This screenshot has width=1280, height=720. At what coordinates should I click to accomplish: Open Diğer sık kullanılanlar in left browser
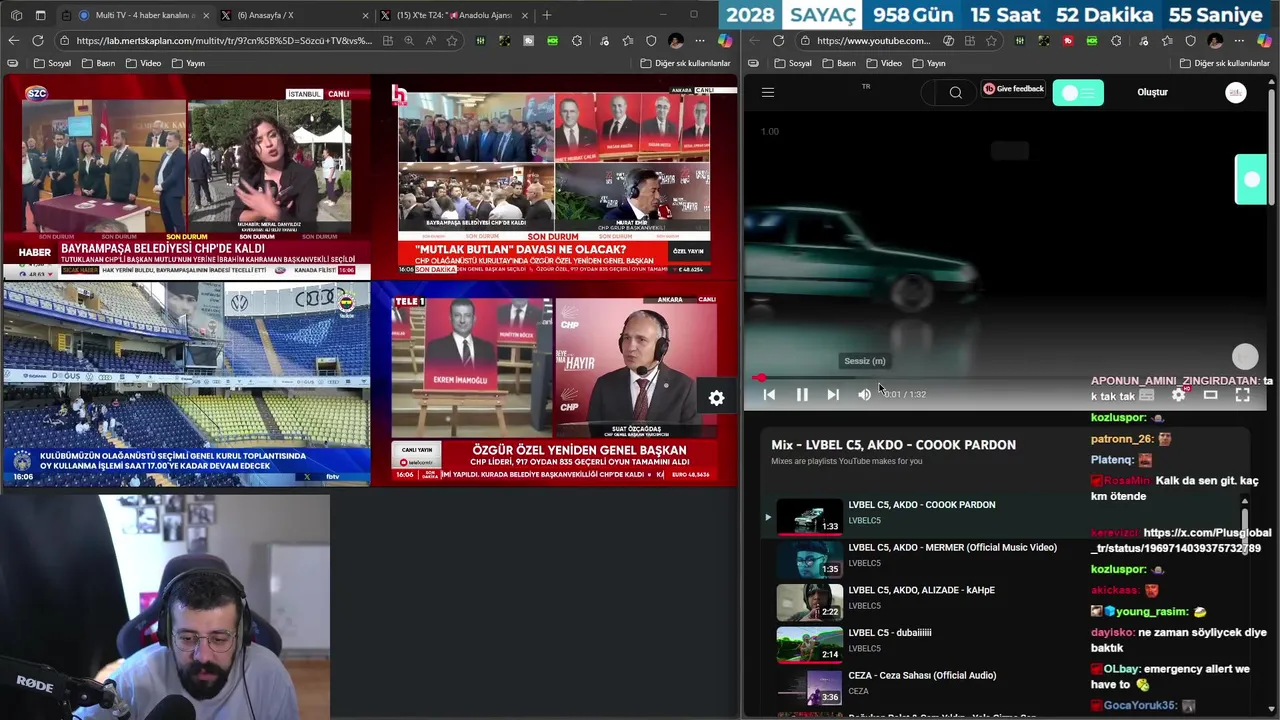[685, 63]
